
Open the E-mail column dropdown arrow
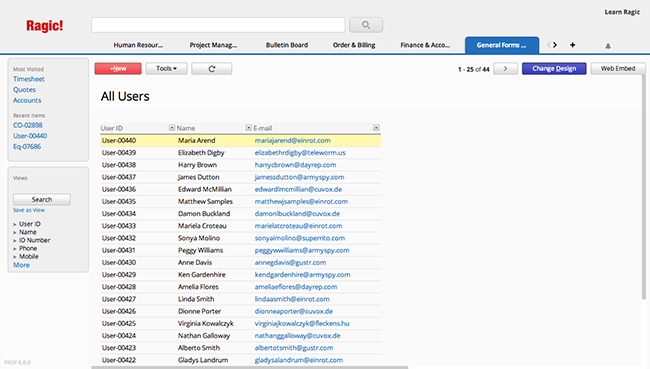376,128
